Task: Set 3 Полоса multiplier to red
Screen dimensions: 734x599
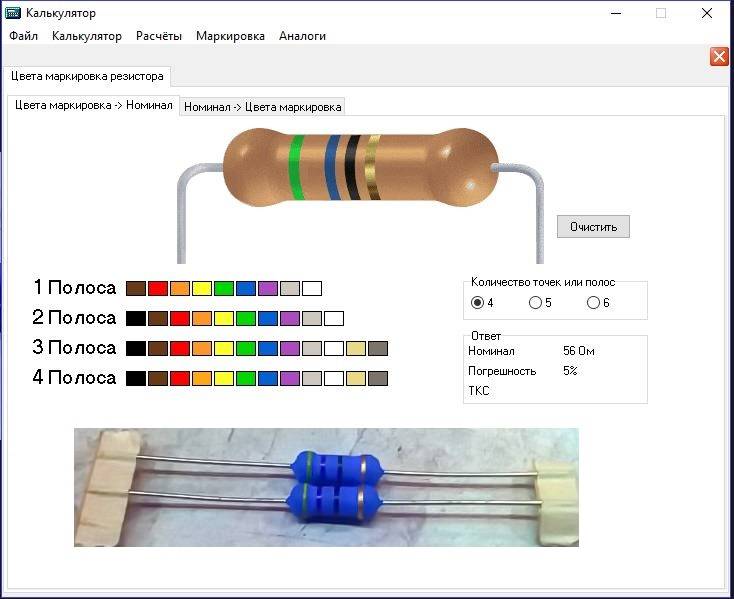Action: pyautogui.click(x=180, y=348)
